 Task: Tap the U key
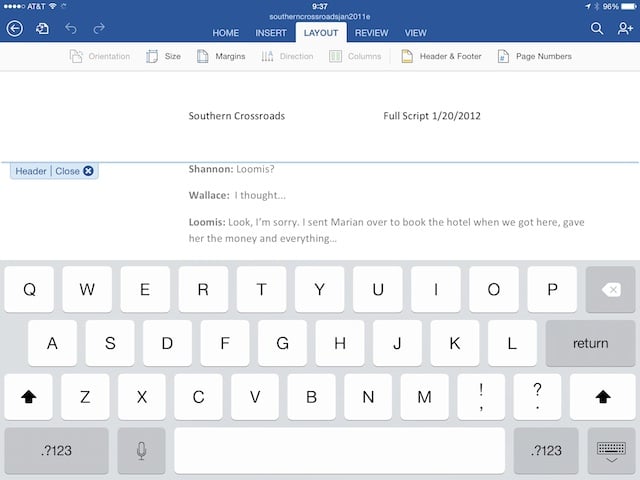coord(378,289)
